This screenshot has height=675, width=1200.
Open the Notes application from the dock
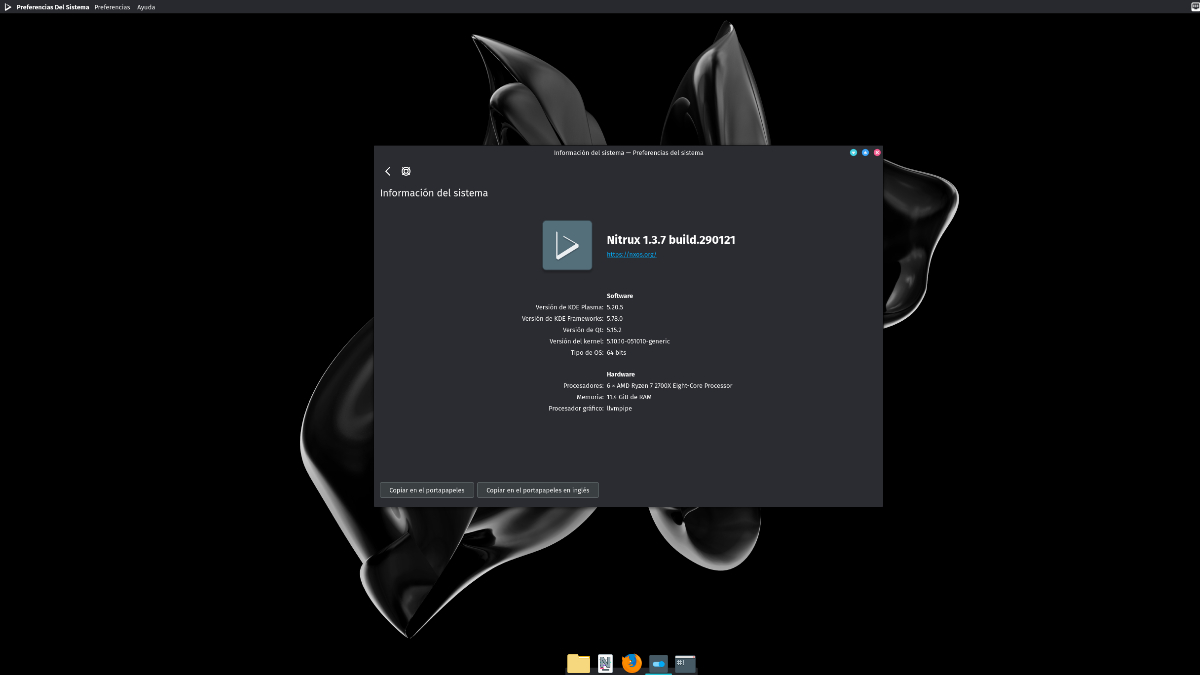click(x=605, y=663)
